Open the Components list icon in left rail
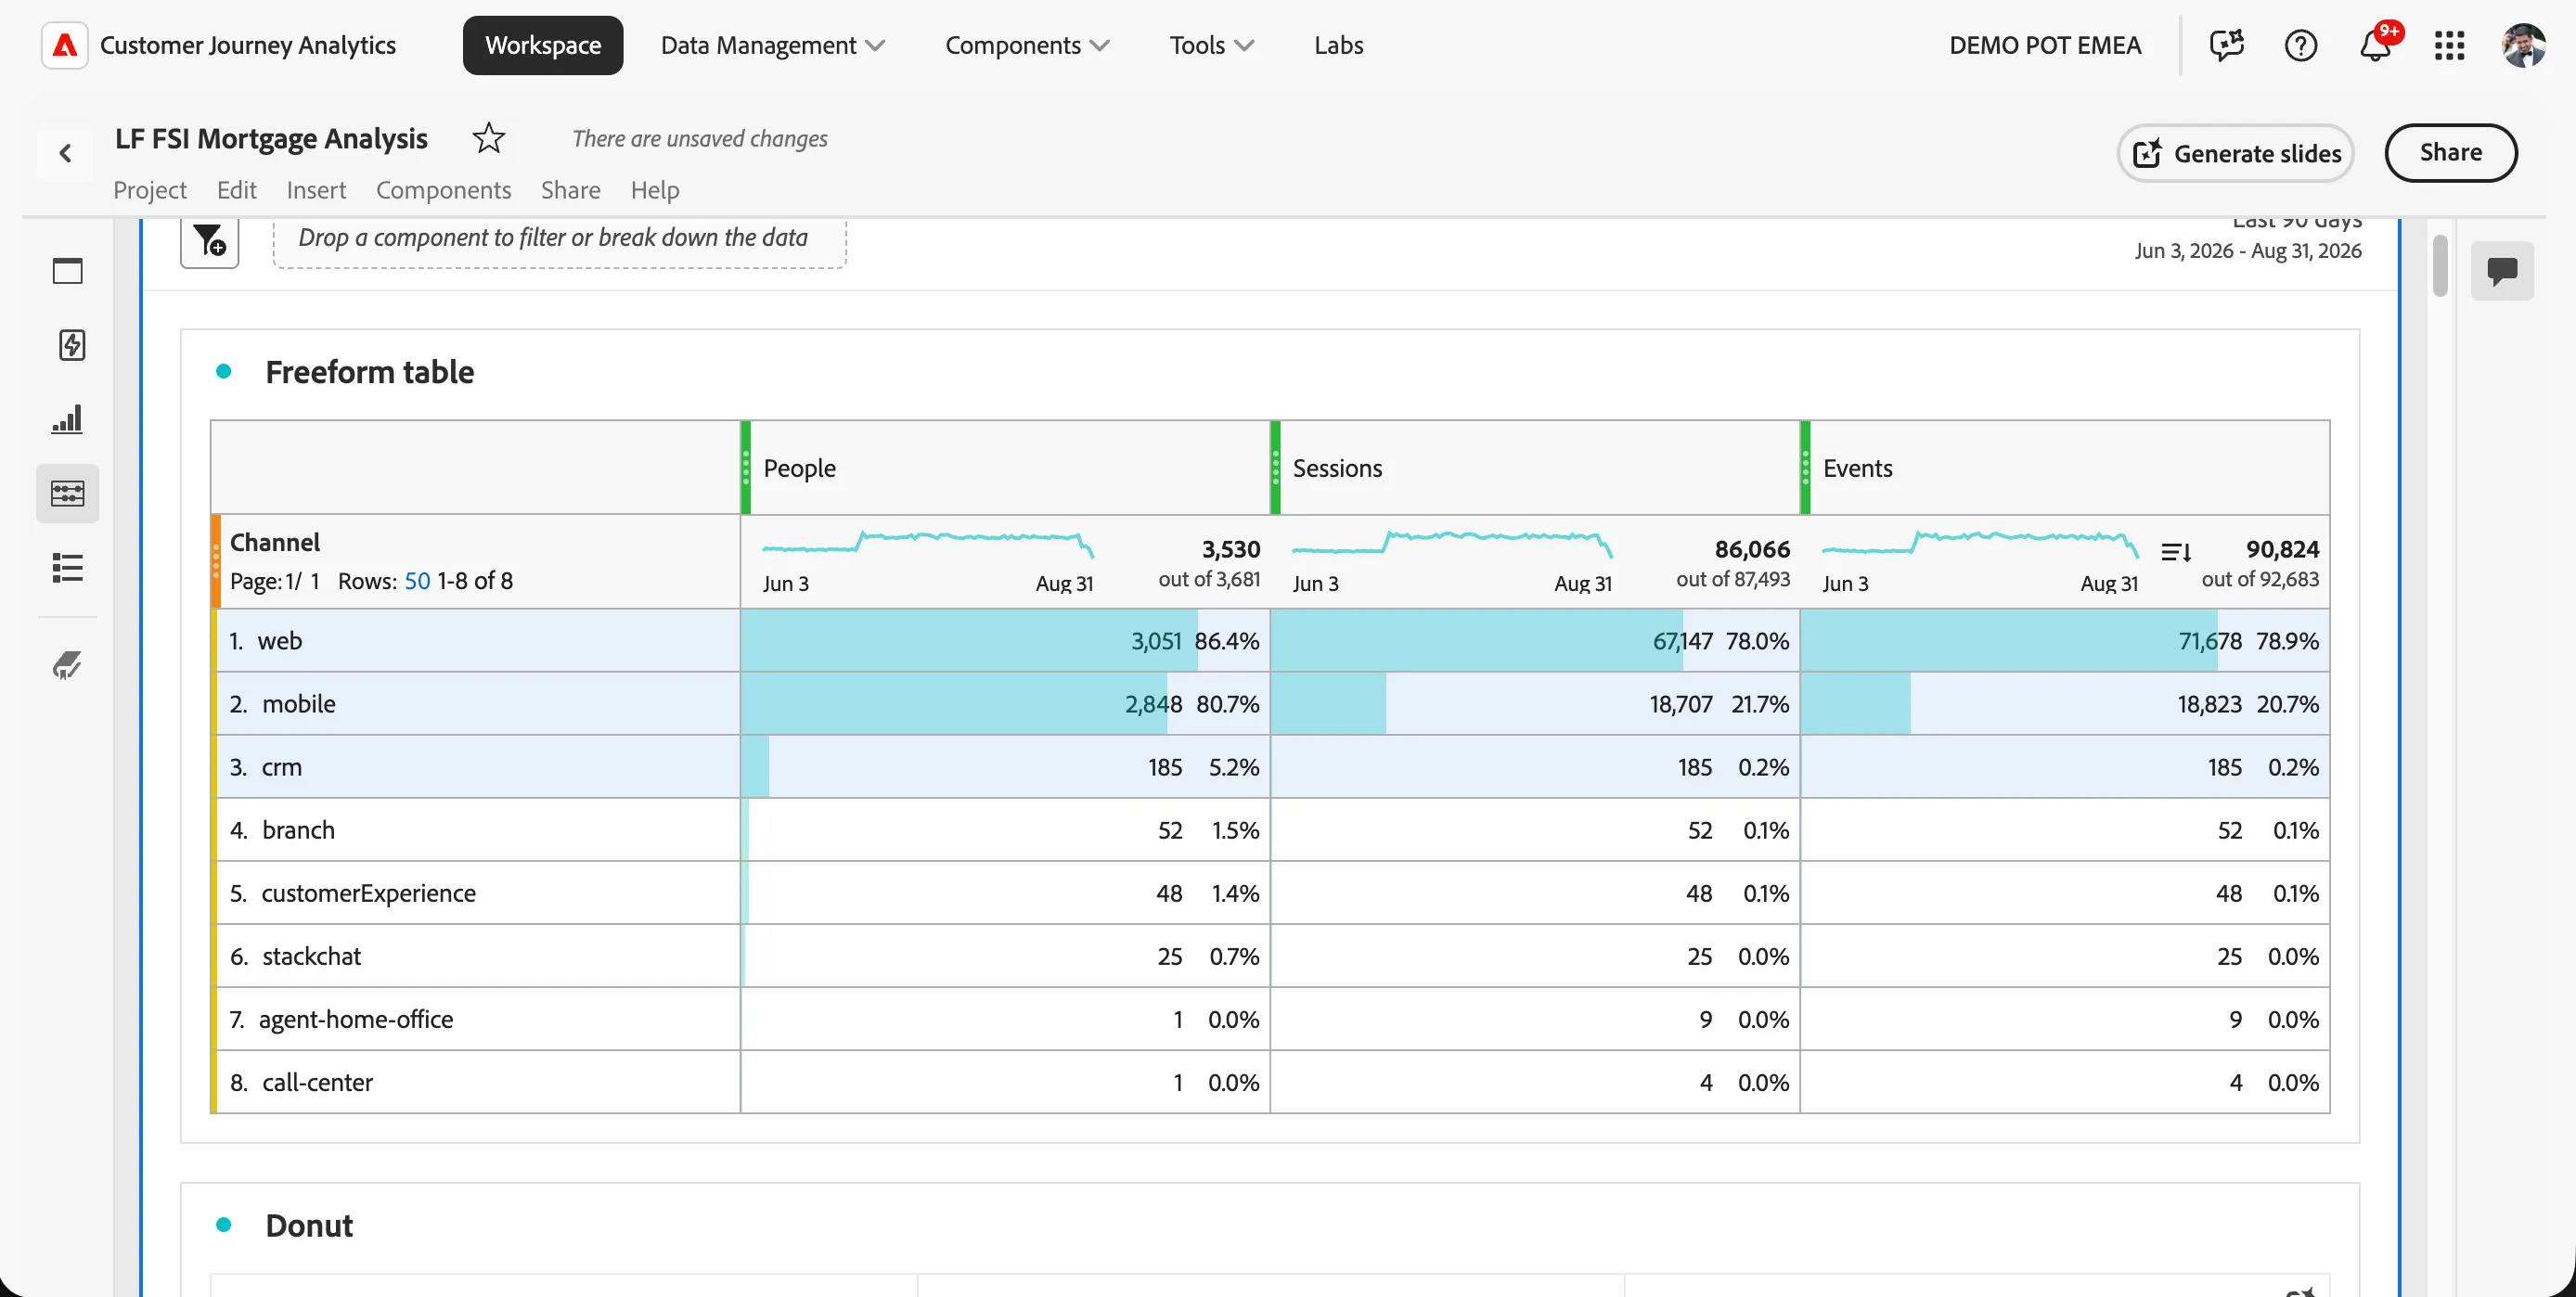2576x1297 pixels. (67, 567)
